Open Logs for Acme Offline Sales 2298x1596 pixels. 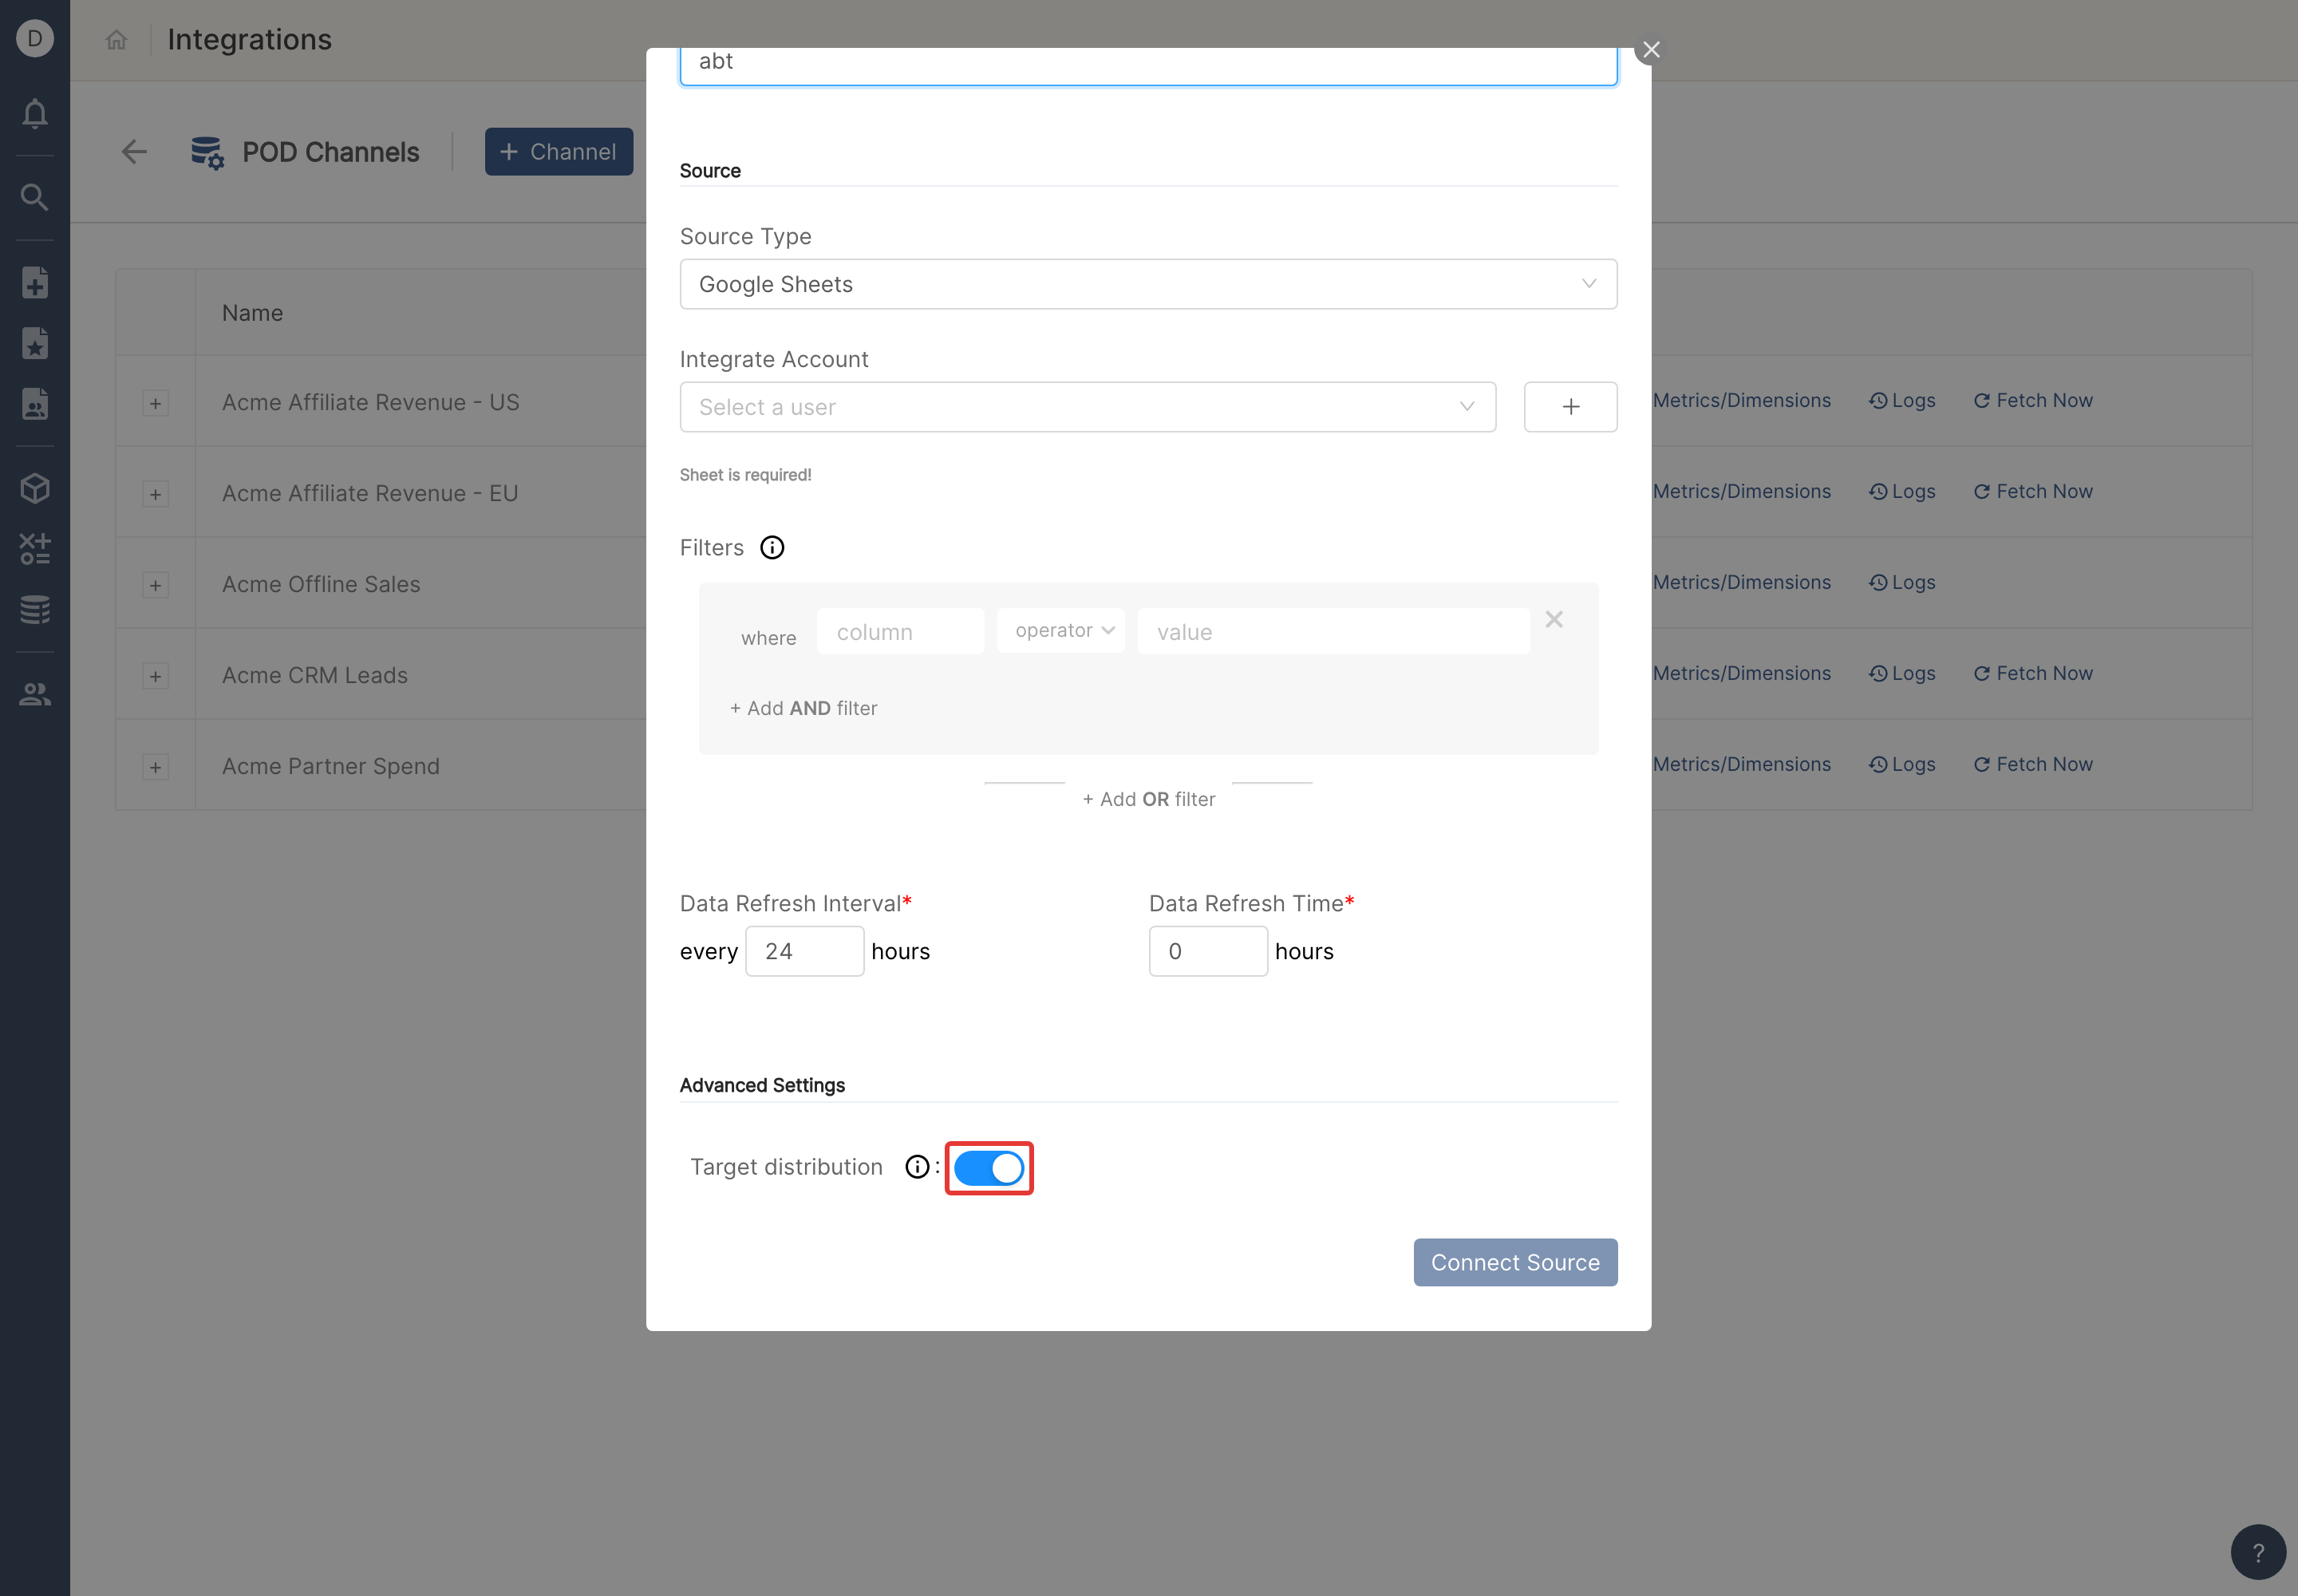point(1902,582)
